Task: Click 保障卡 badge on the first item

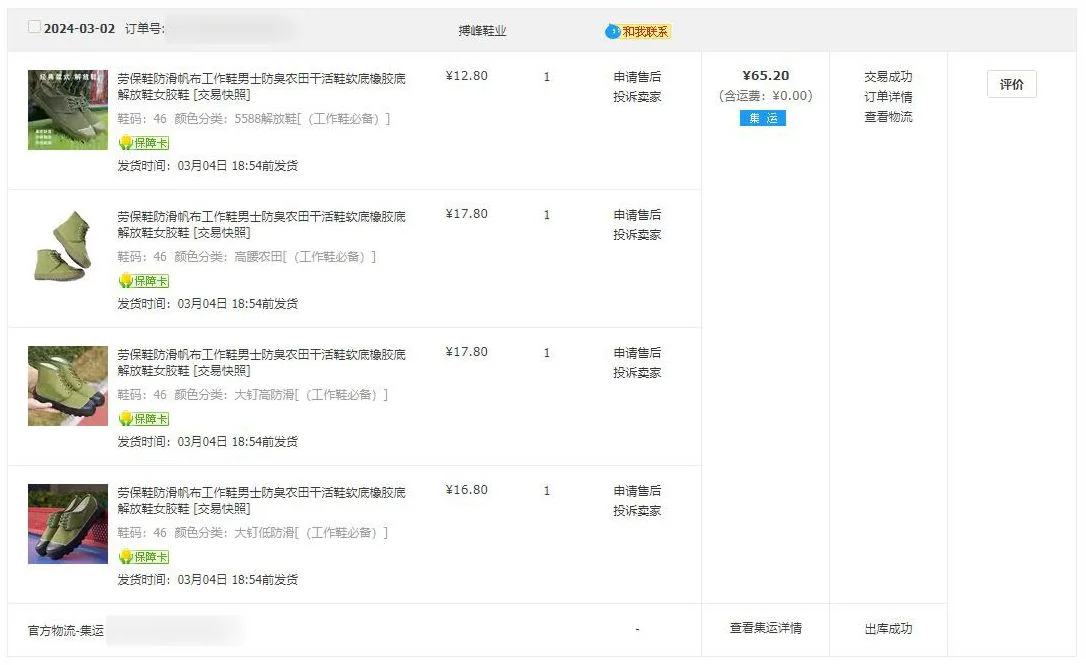Action: [144, 143]
